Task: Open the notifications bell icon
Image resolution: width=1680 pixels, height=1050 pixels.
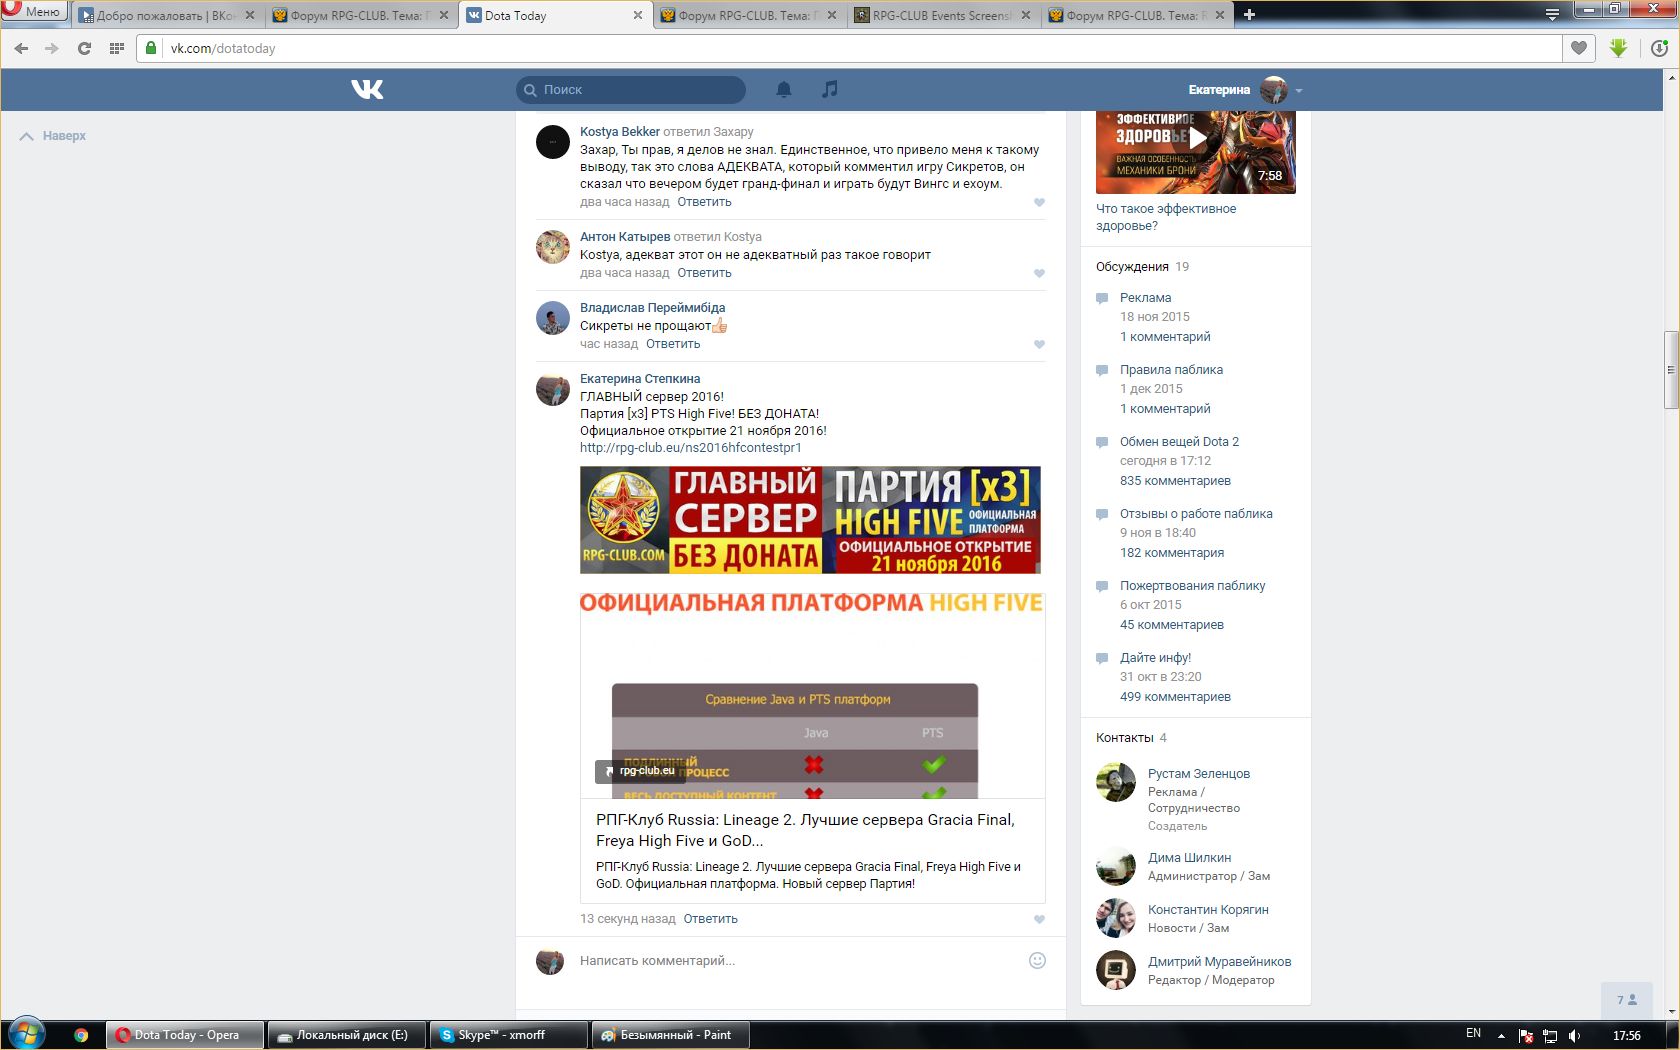Action: pyautogui.click(x=784, y=90)
